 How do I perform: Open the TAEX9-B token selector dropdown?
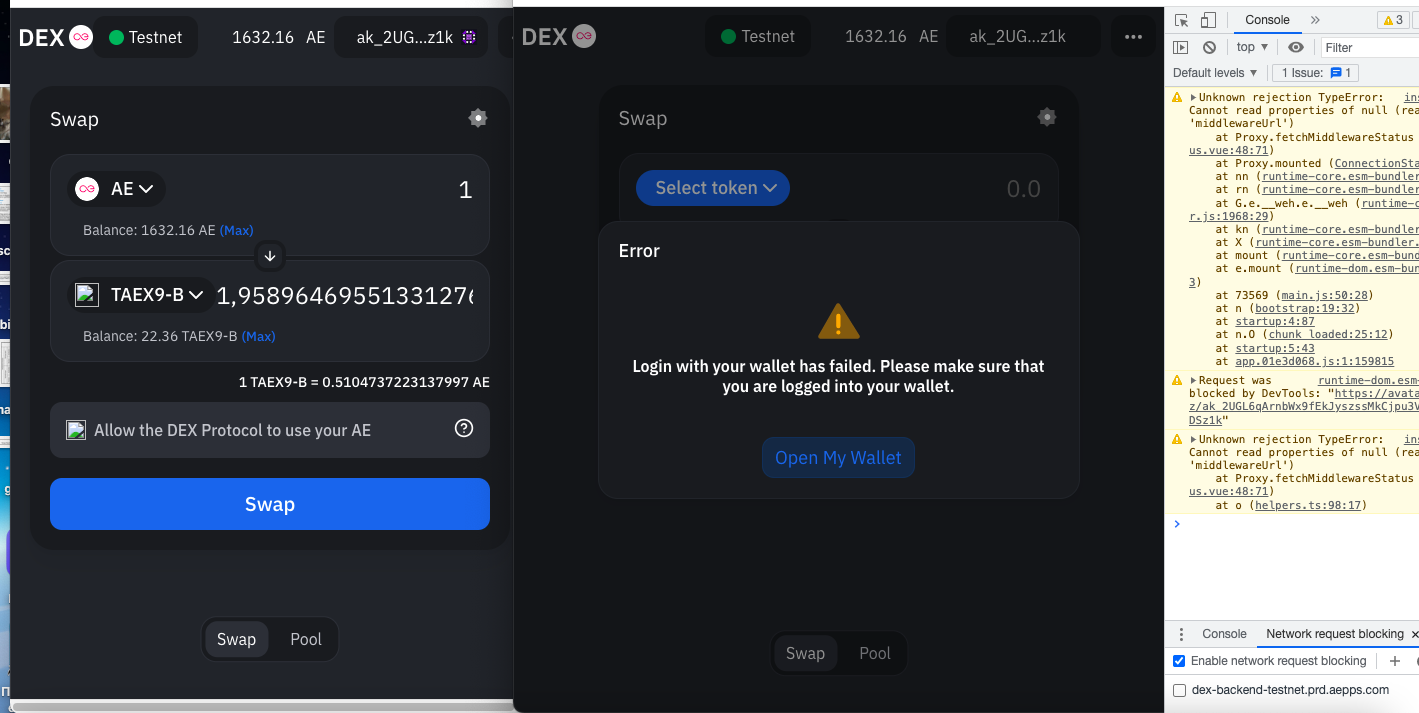pos(141,294)
